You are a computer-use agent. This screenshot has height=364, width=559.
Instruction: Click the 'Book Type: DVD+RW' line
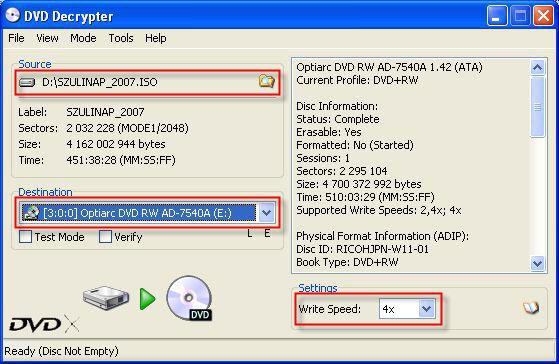347,262
